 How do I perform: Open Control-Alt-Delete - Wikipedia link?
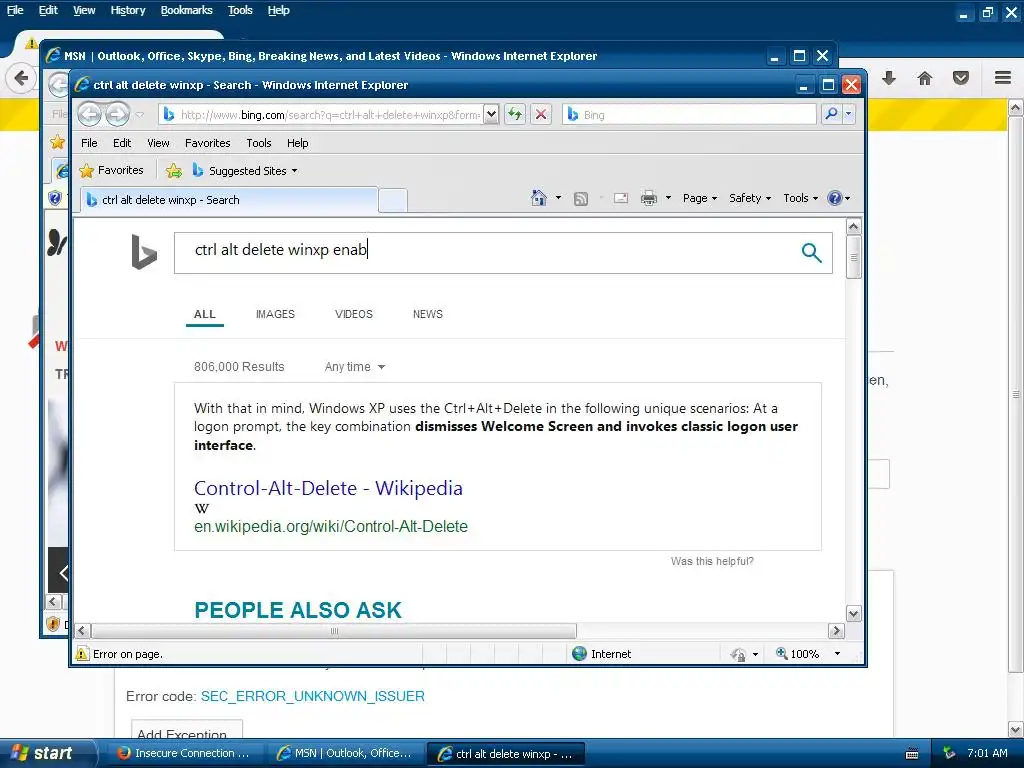(x=328, y=488)
